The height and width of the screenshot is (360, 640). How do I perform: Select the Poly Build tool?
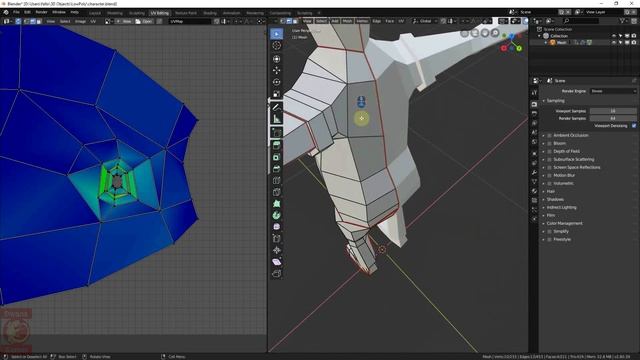pyautogui.click(x=277, y=204)
